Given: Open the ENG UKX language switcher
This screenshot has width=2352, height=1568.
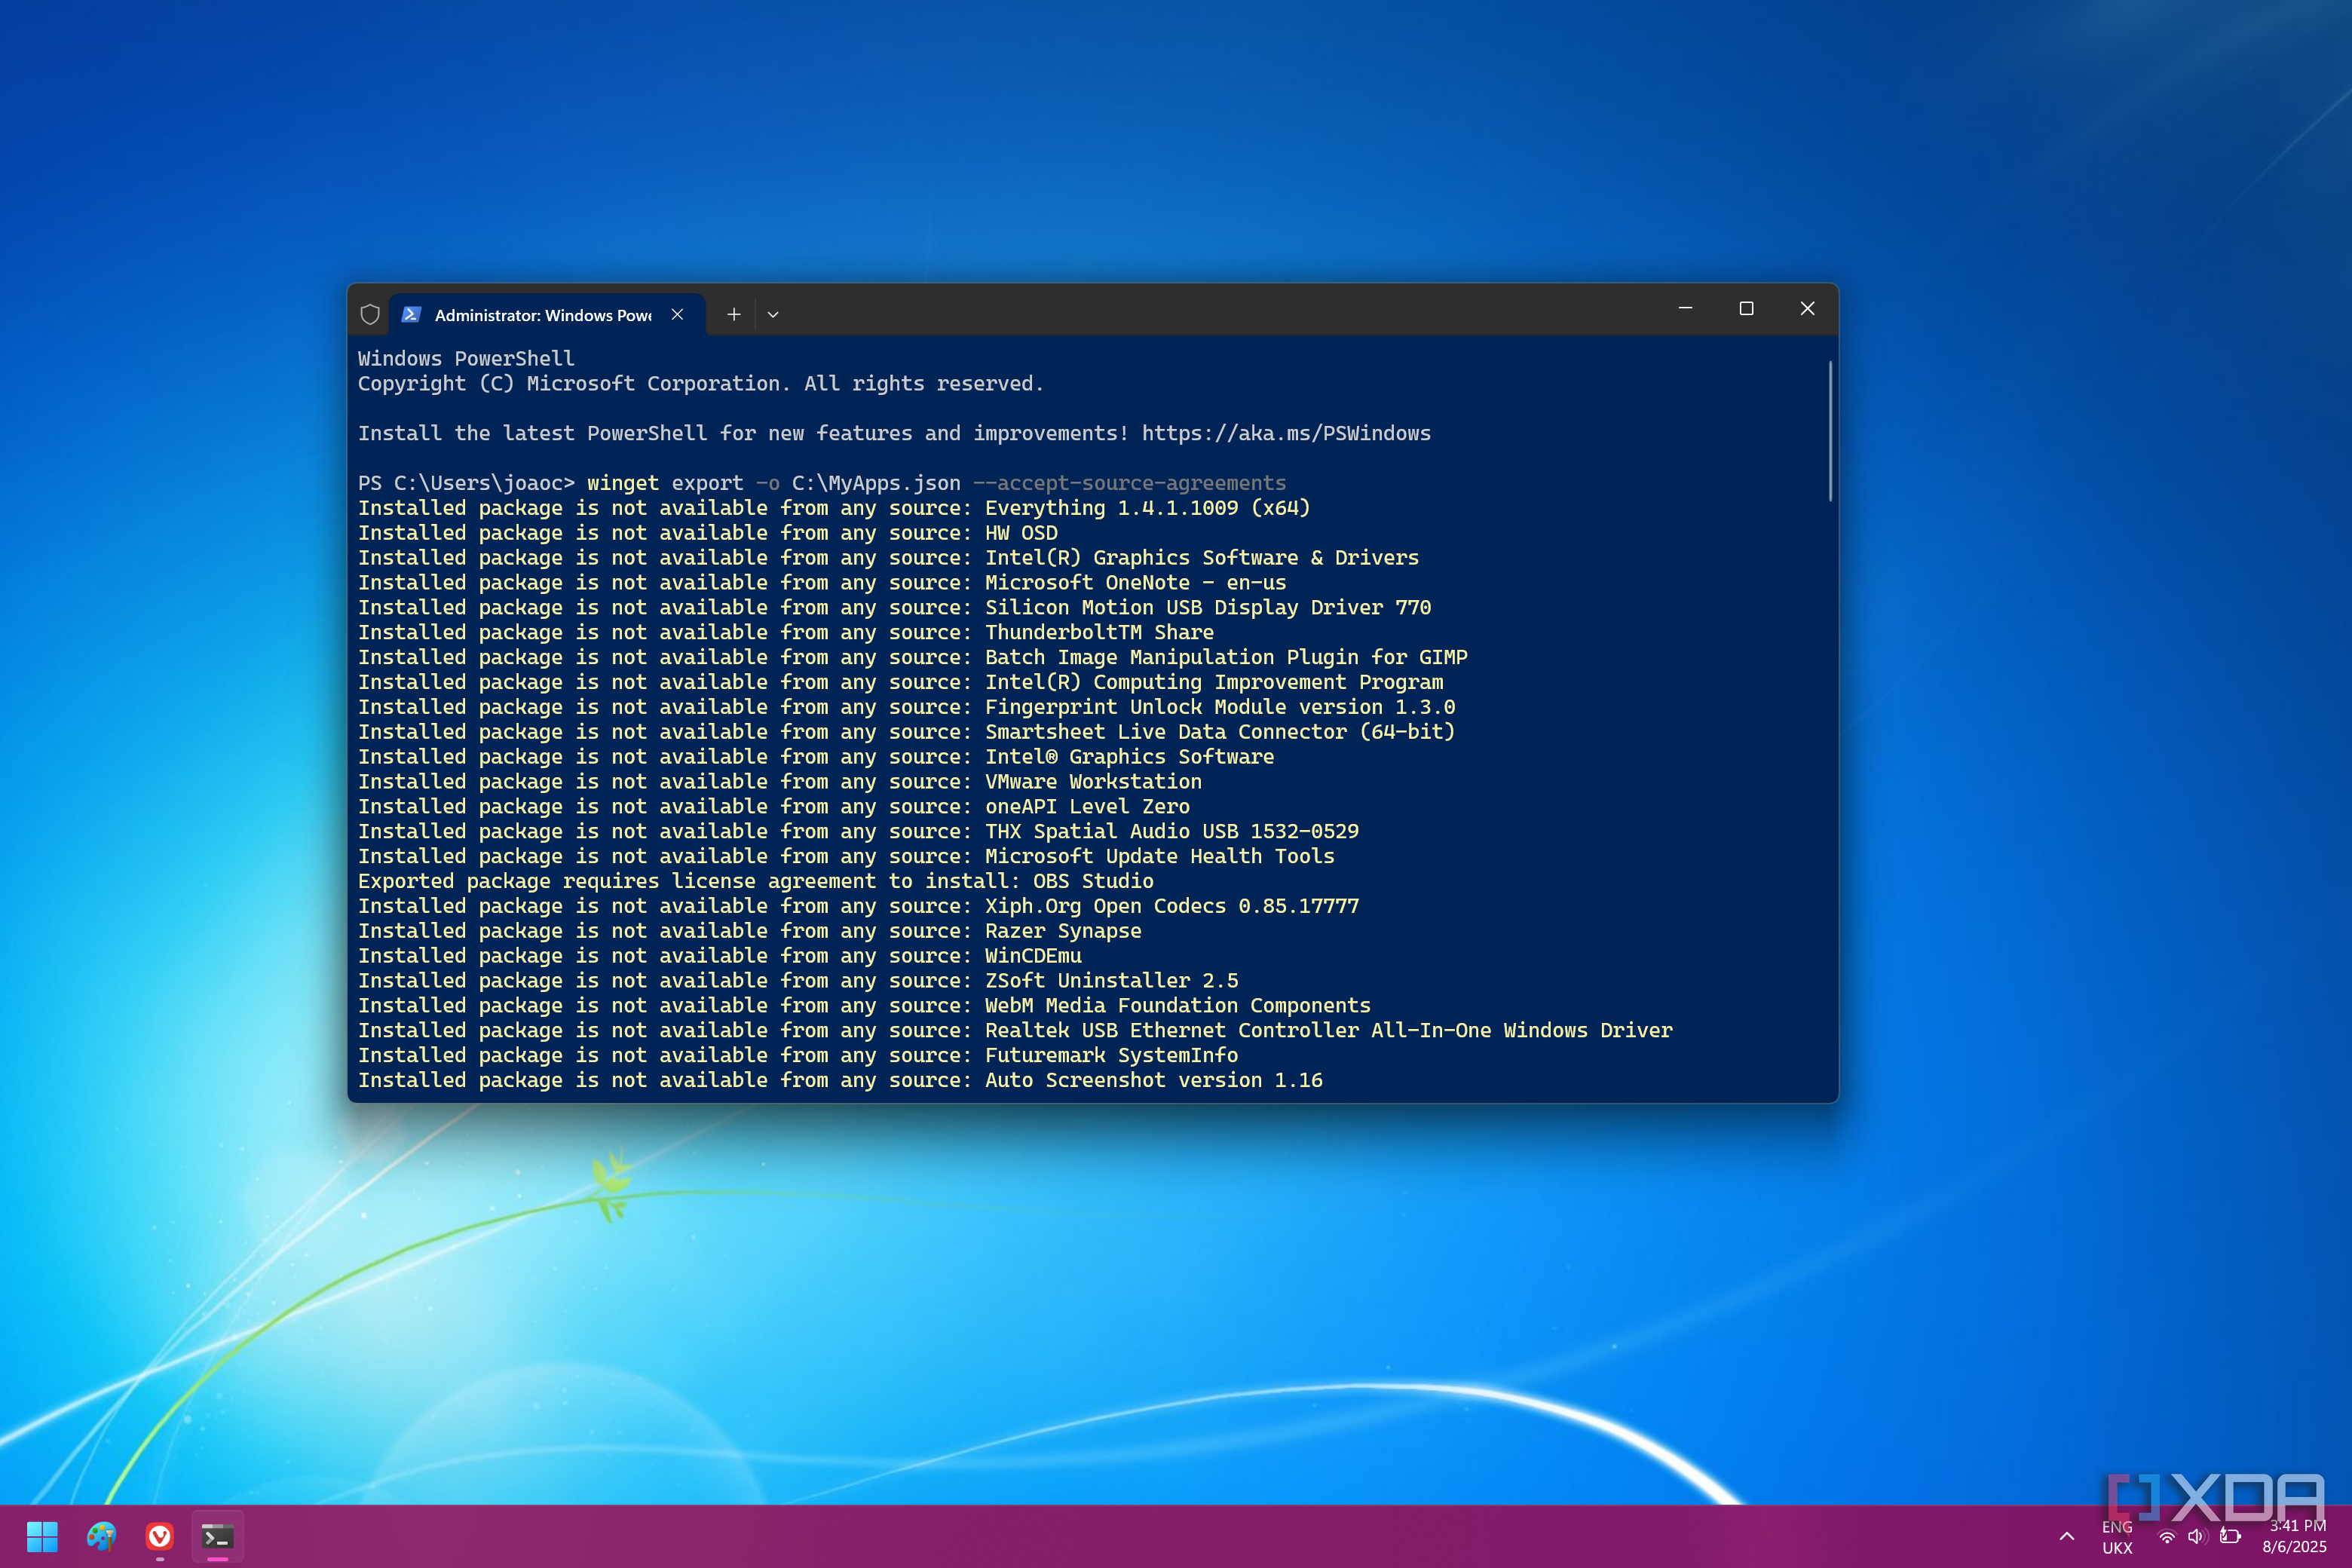Looking at the screenshot, I should click(x=2117, y=1537).
